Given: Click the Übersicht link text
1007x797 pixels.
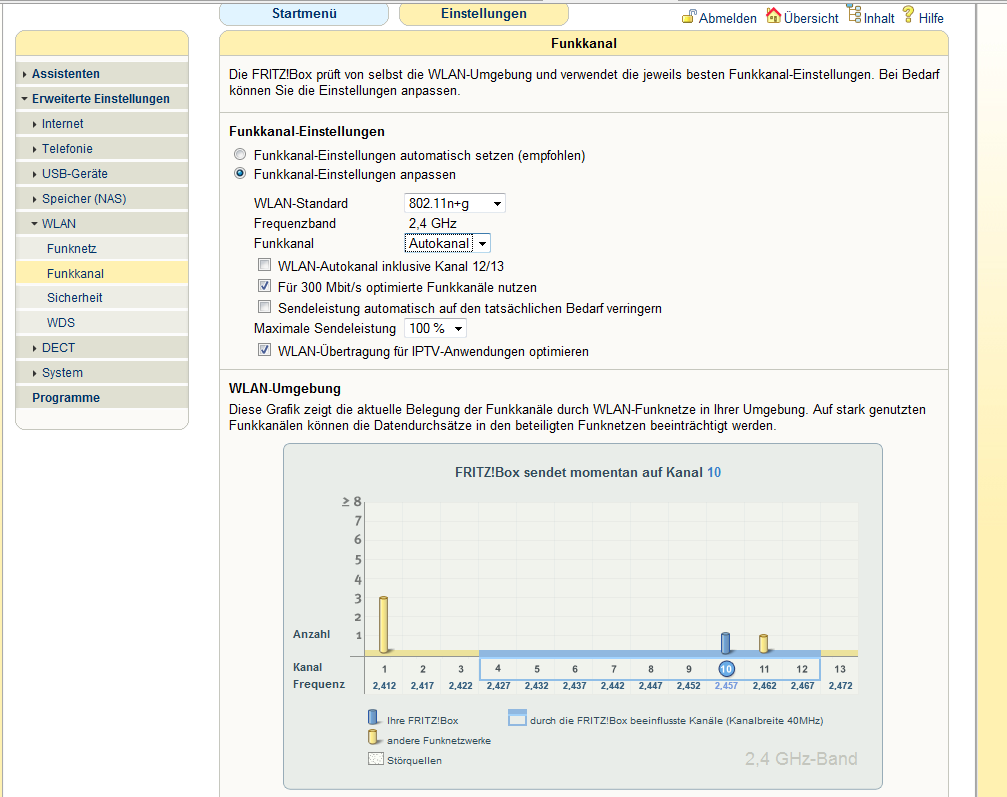Looking at the screenshot, I should [x=811, y=19].
